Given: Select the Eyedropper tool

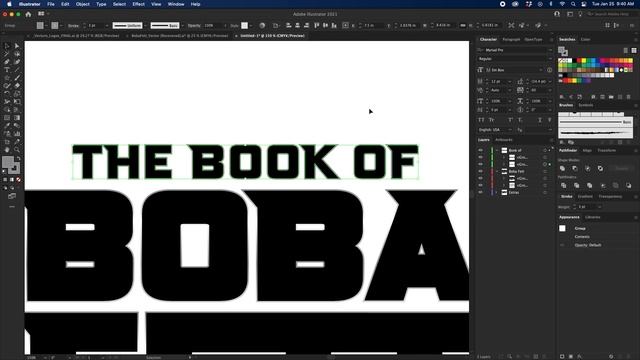Looking at the screenshot, I should click(x=7, y=126).
